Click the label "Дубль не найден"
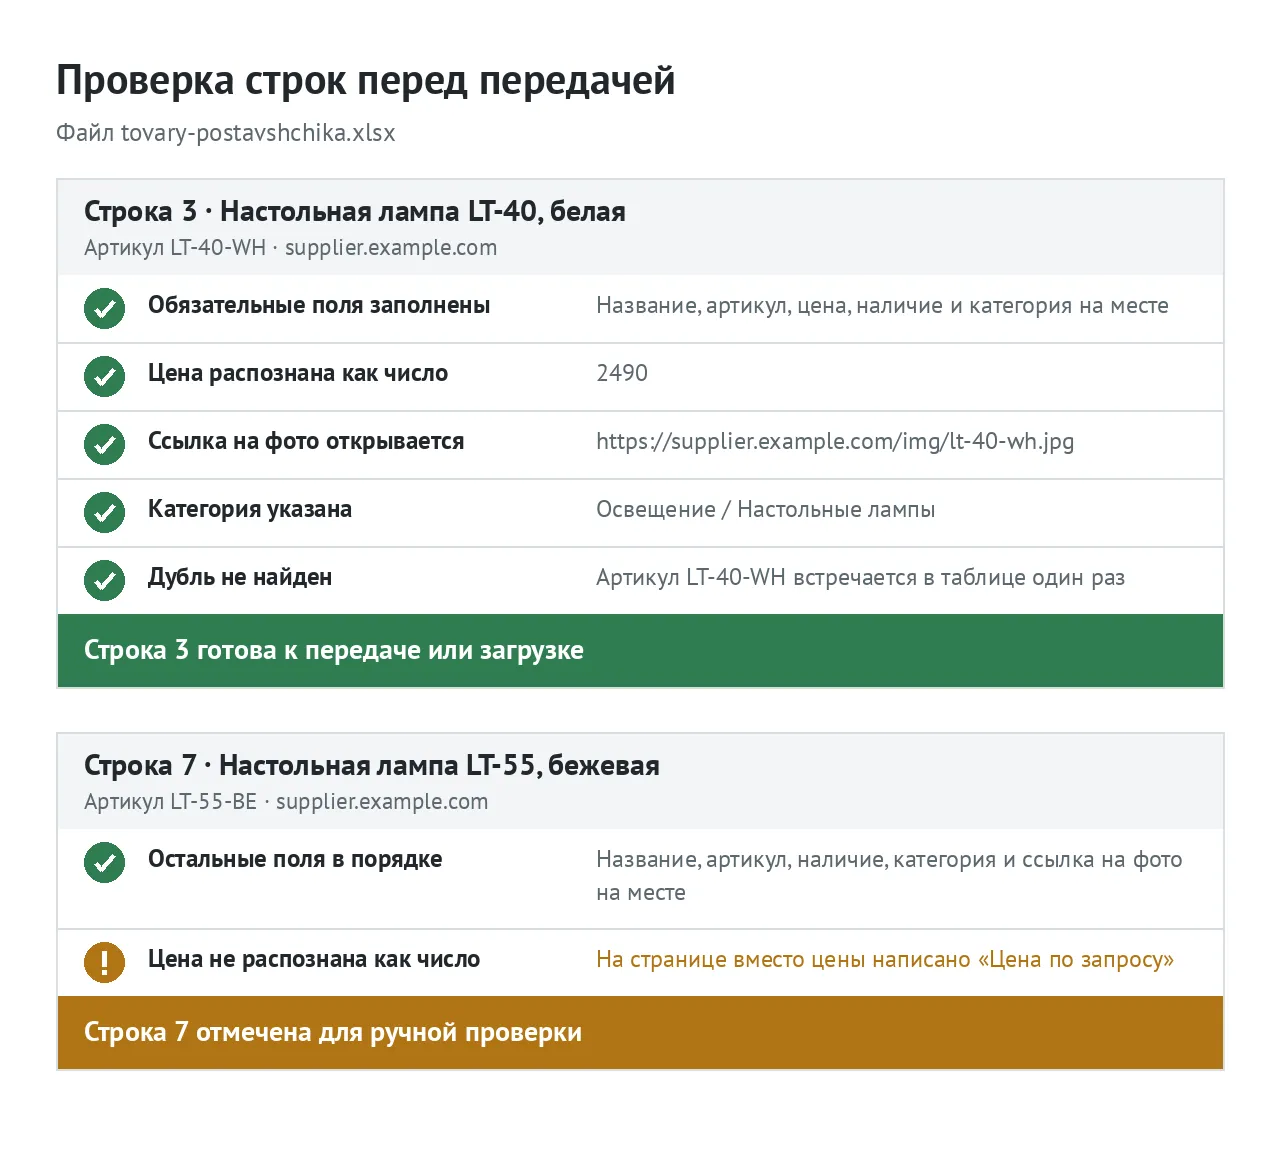Viewport: 1280px width, 1166px height. [x=240, y=578]
